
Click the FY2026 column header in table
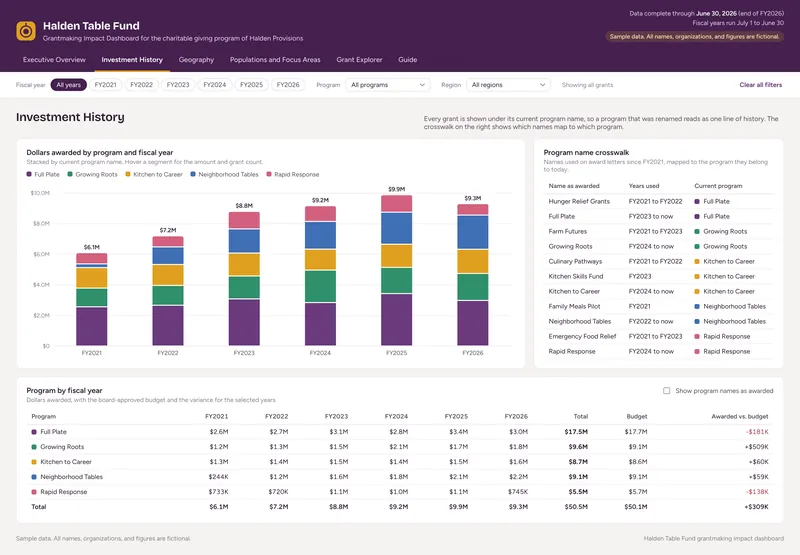[x=516, y=417]
